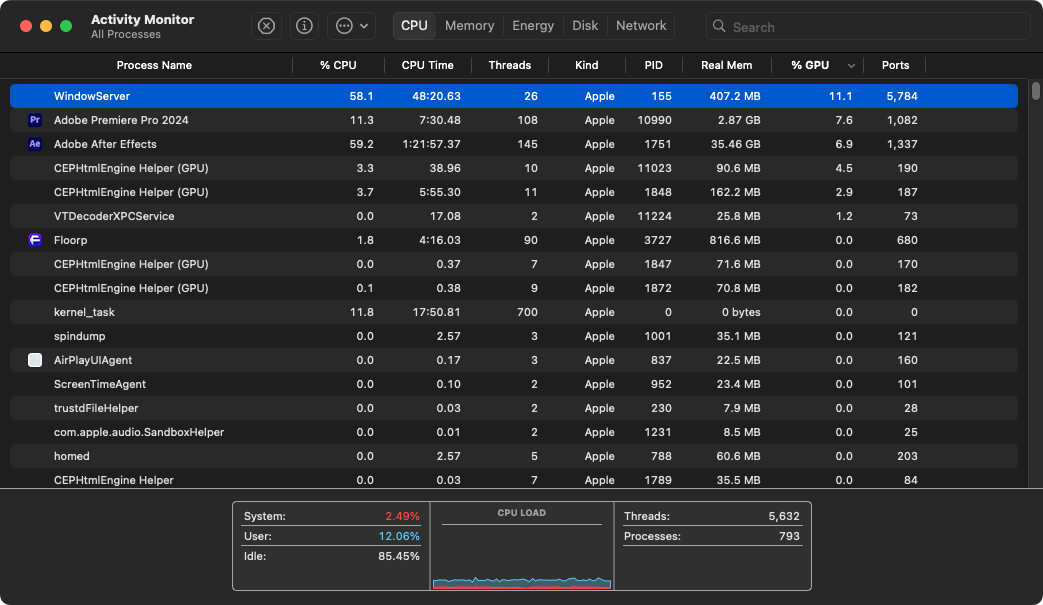The image size is (1043, 605).
Task: Click the 17:50.81 CPU Time value
Action: tap(436, 312)
